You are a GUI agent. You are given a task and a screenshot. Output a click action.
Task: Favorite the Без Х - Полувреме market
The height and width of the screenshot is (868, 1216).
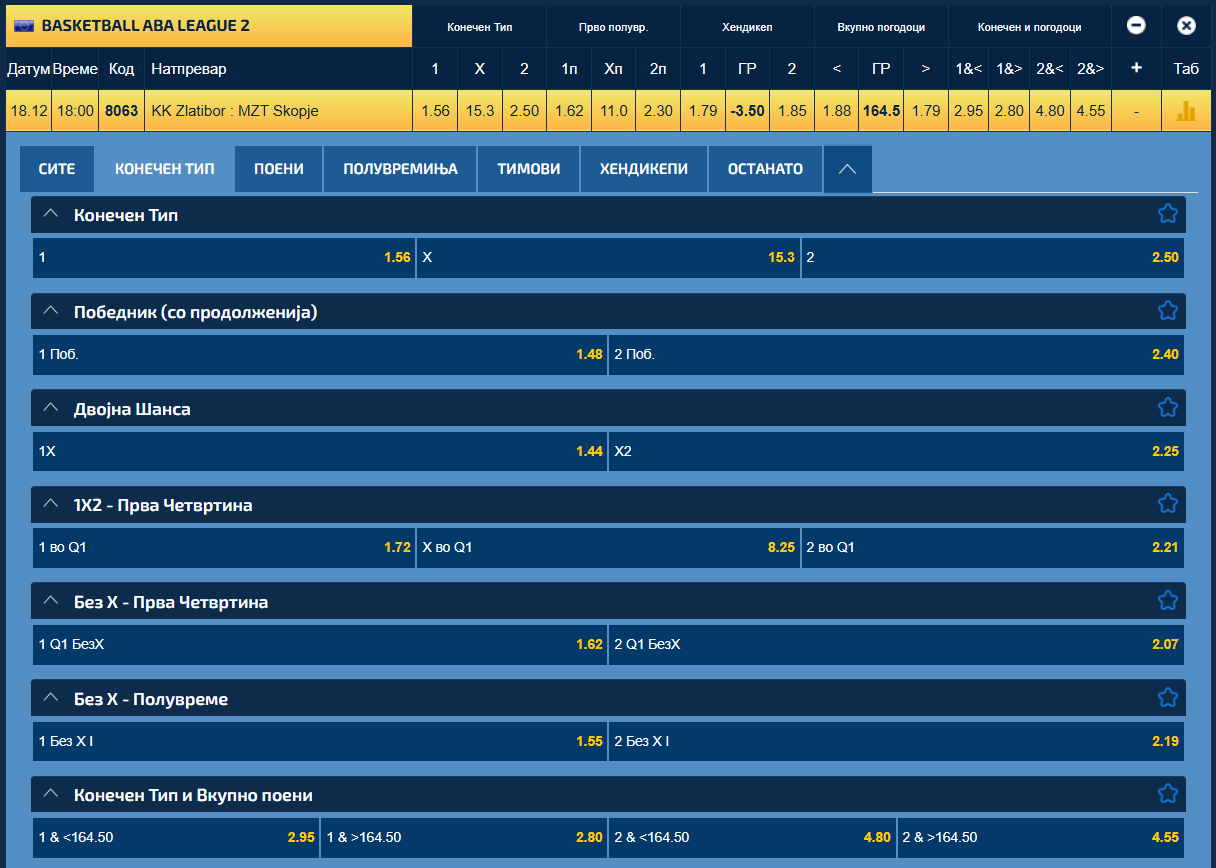click(1167, 698)
